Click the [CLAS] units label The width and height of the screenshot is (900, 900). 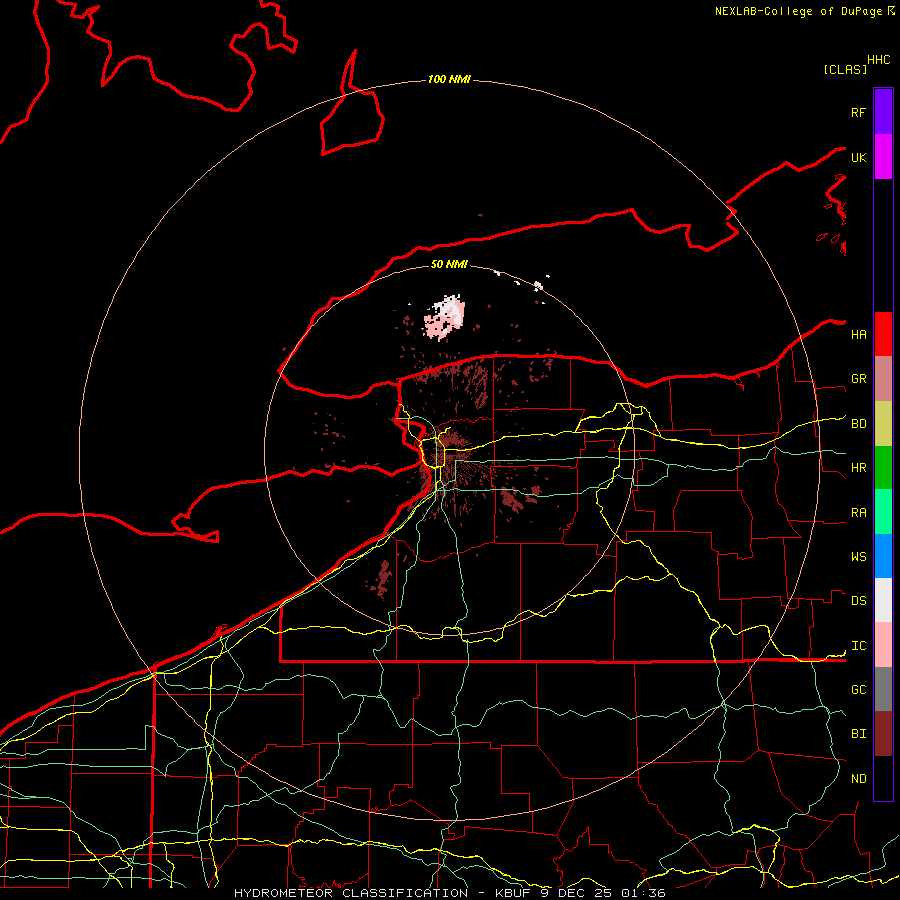(845, 69)
